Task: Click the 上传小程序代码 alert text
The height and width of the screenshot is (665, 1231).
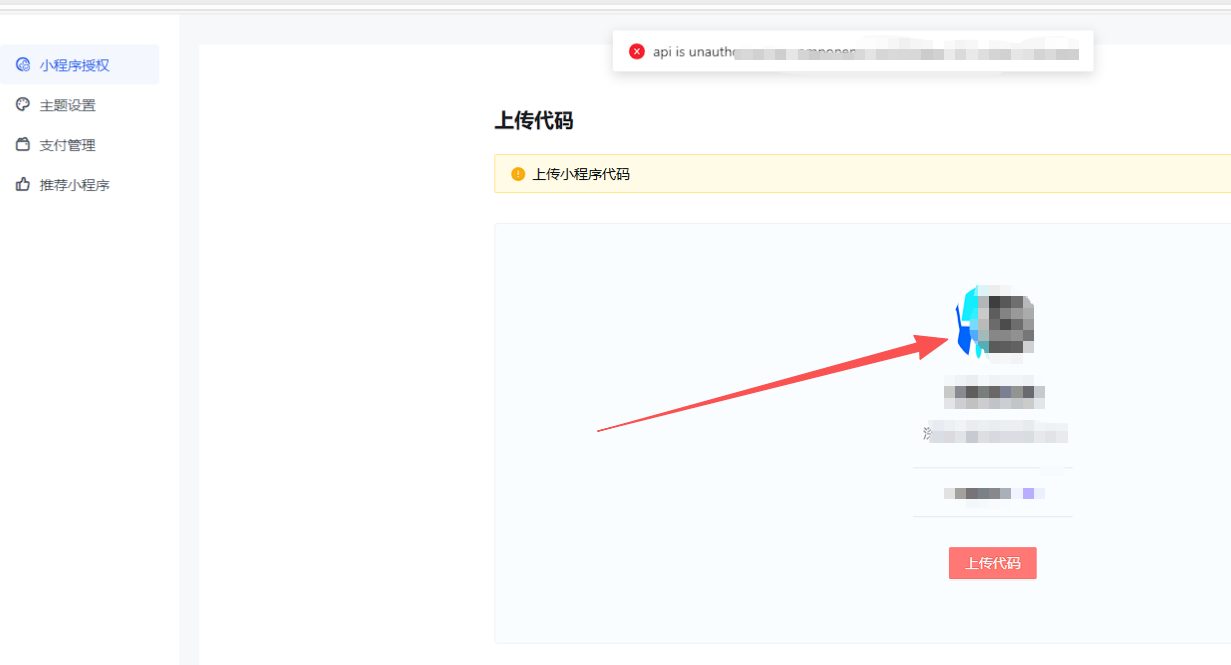Action: [581, 174]
